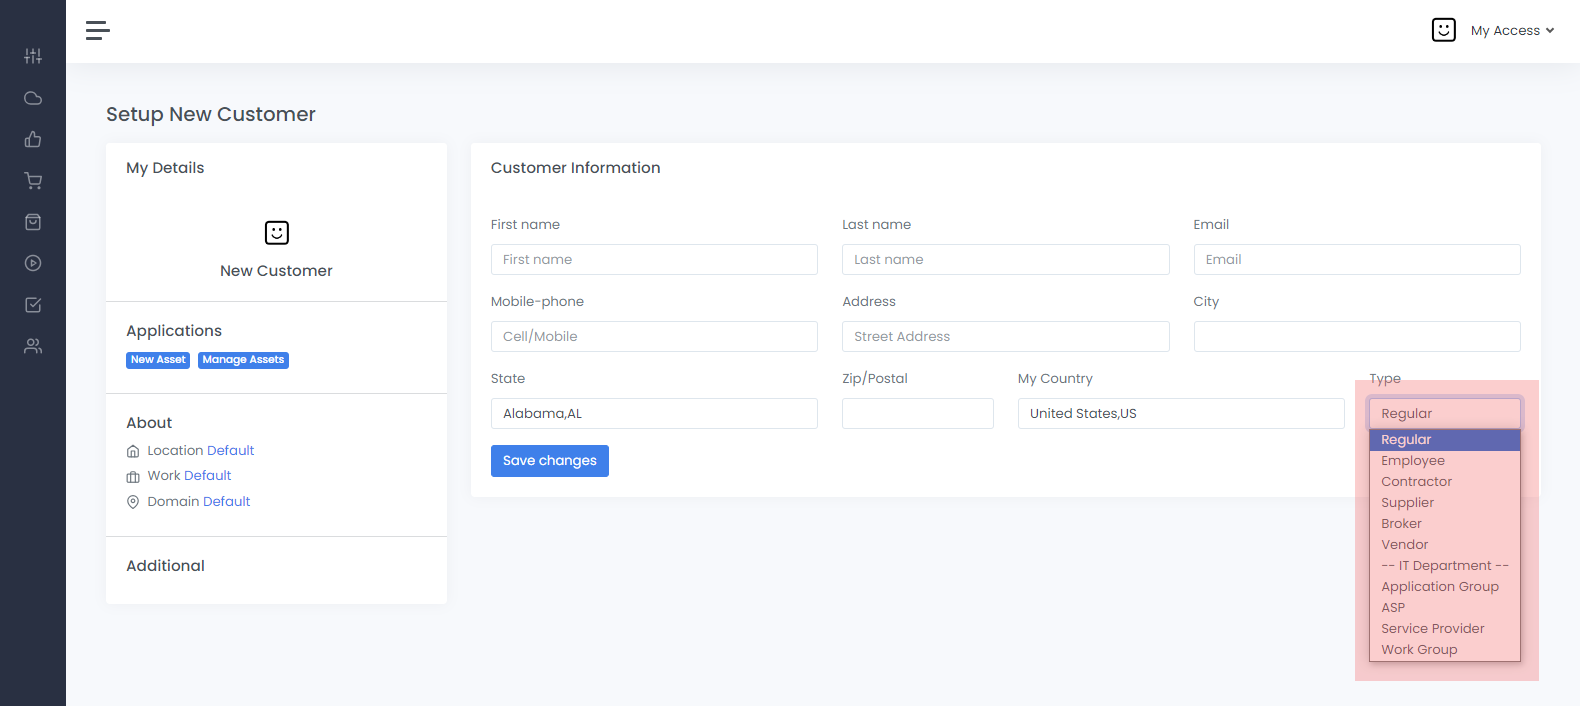Open the check-square tasks sidebar icon
The width and height of the screenshot is (1580, 706).
click(33, 305)
